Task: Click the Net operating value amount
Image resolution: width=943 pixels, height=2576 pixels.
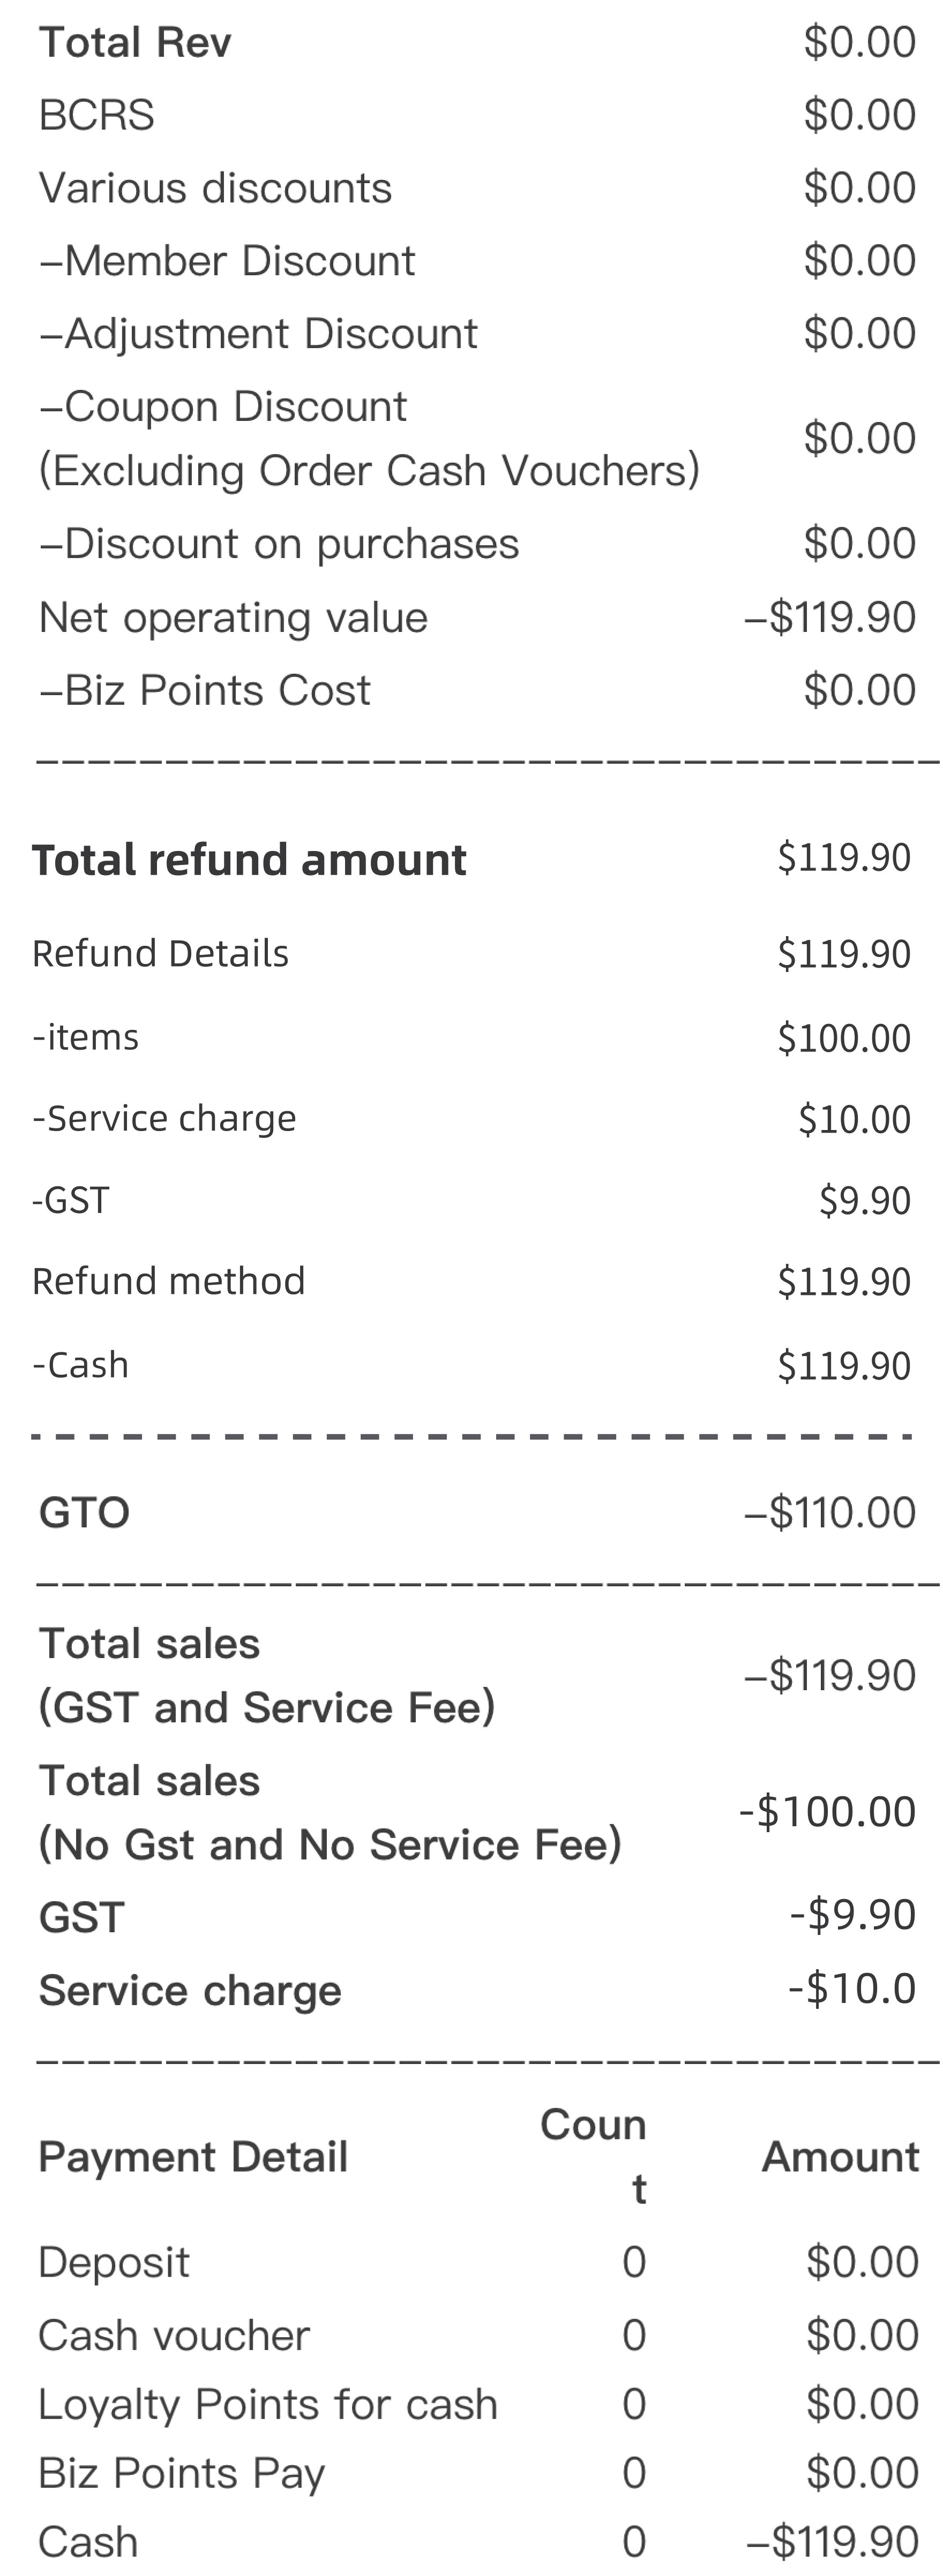Action: pos(830,617)
